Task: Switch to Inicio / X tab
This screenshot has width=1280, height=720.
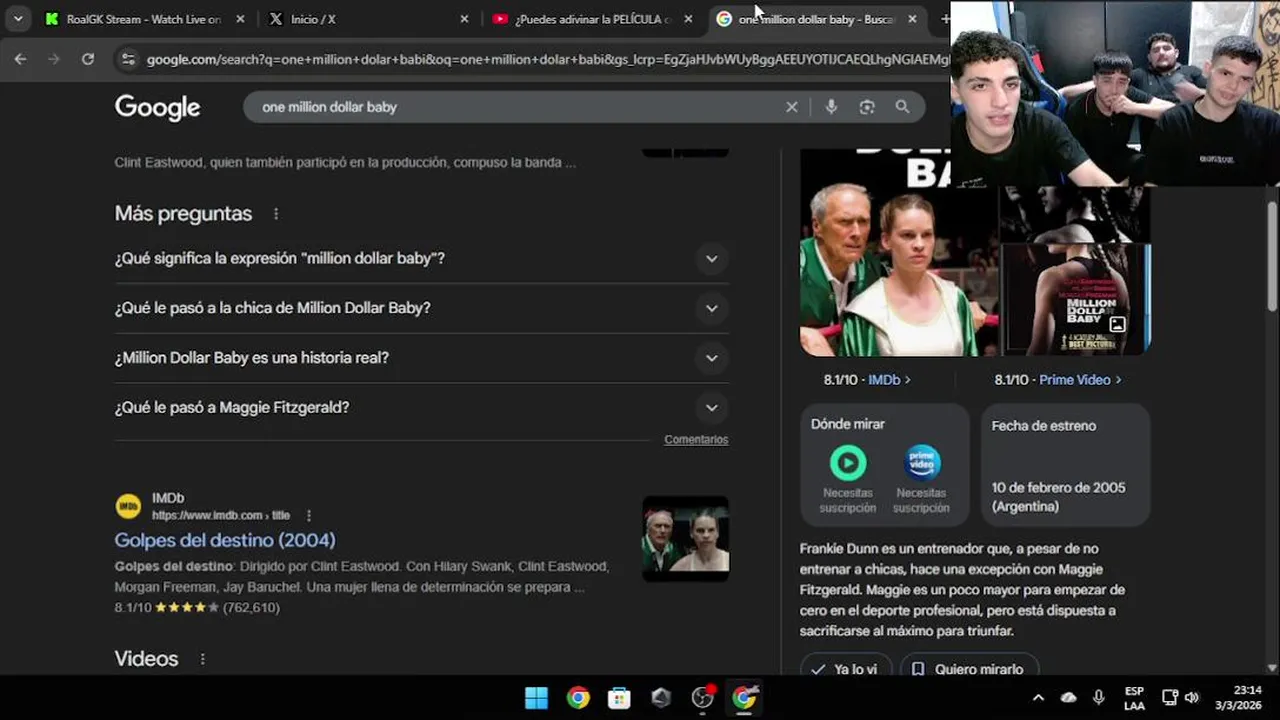Action: click(370, 19)
